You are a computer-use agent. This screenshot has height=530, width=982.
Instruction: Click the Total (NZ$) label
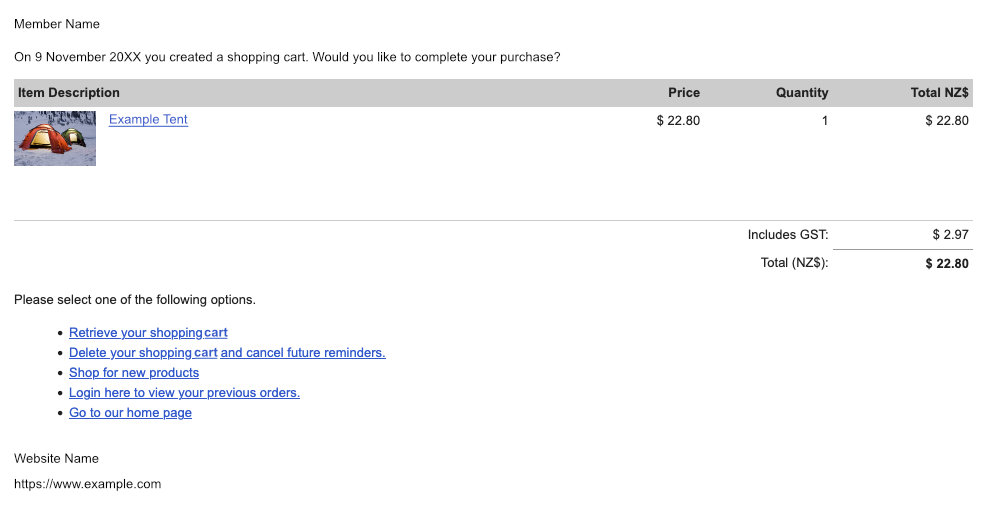click(794, 263)
